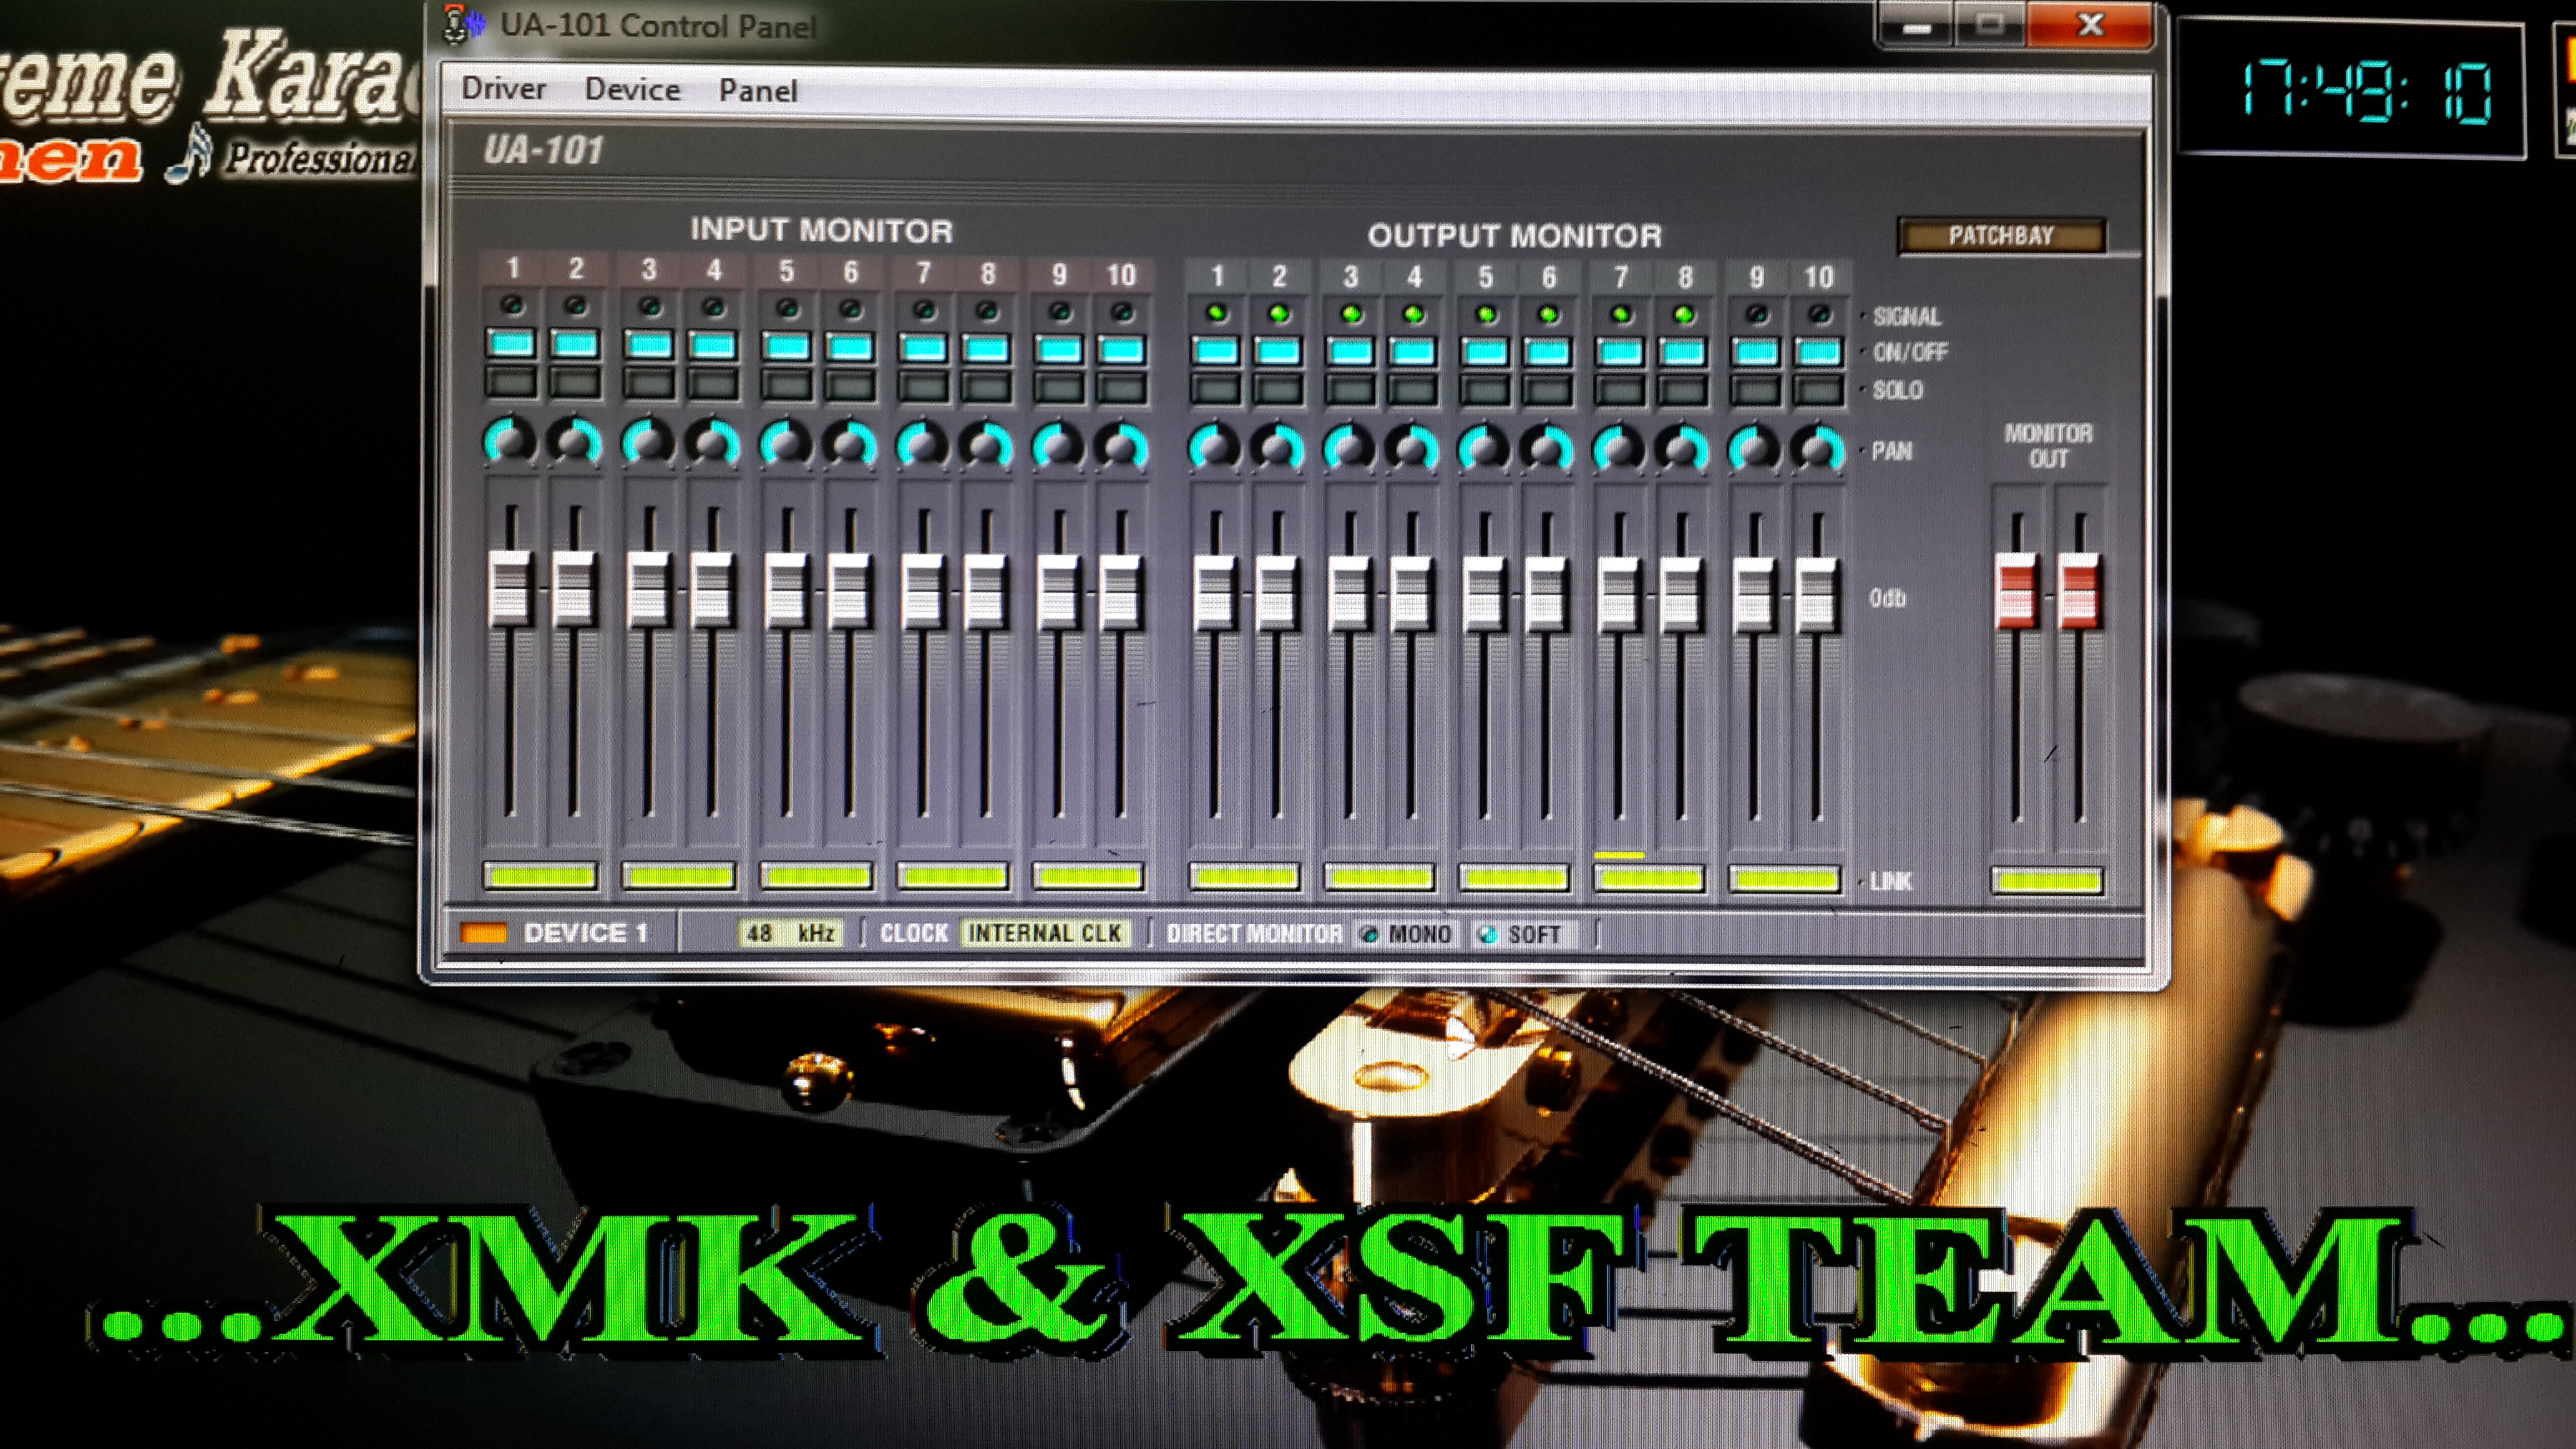Enable SOLO on Output Monitor channel 7
This screenshot has height=1449, width=2576.
(1620, 389)
